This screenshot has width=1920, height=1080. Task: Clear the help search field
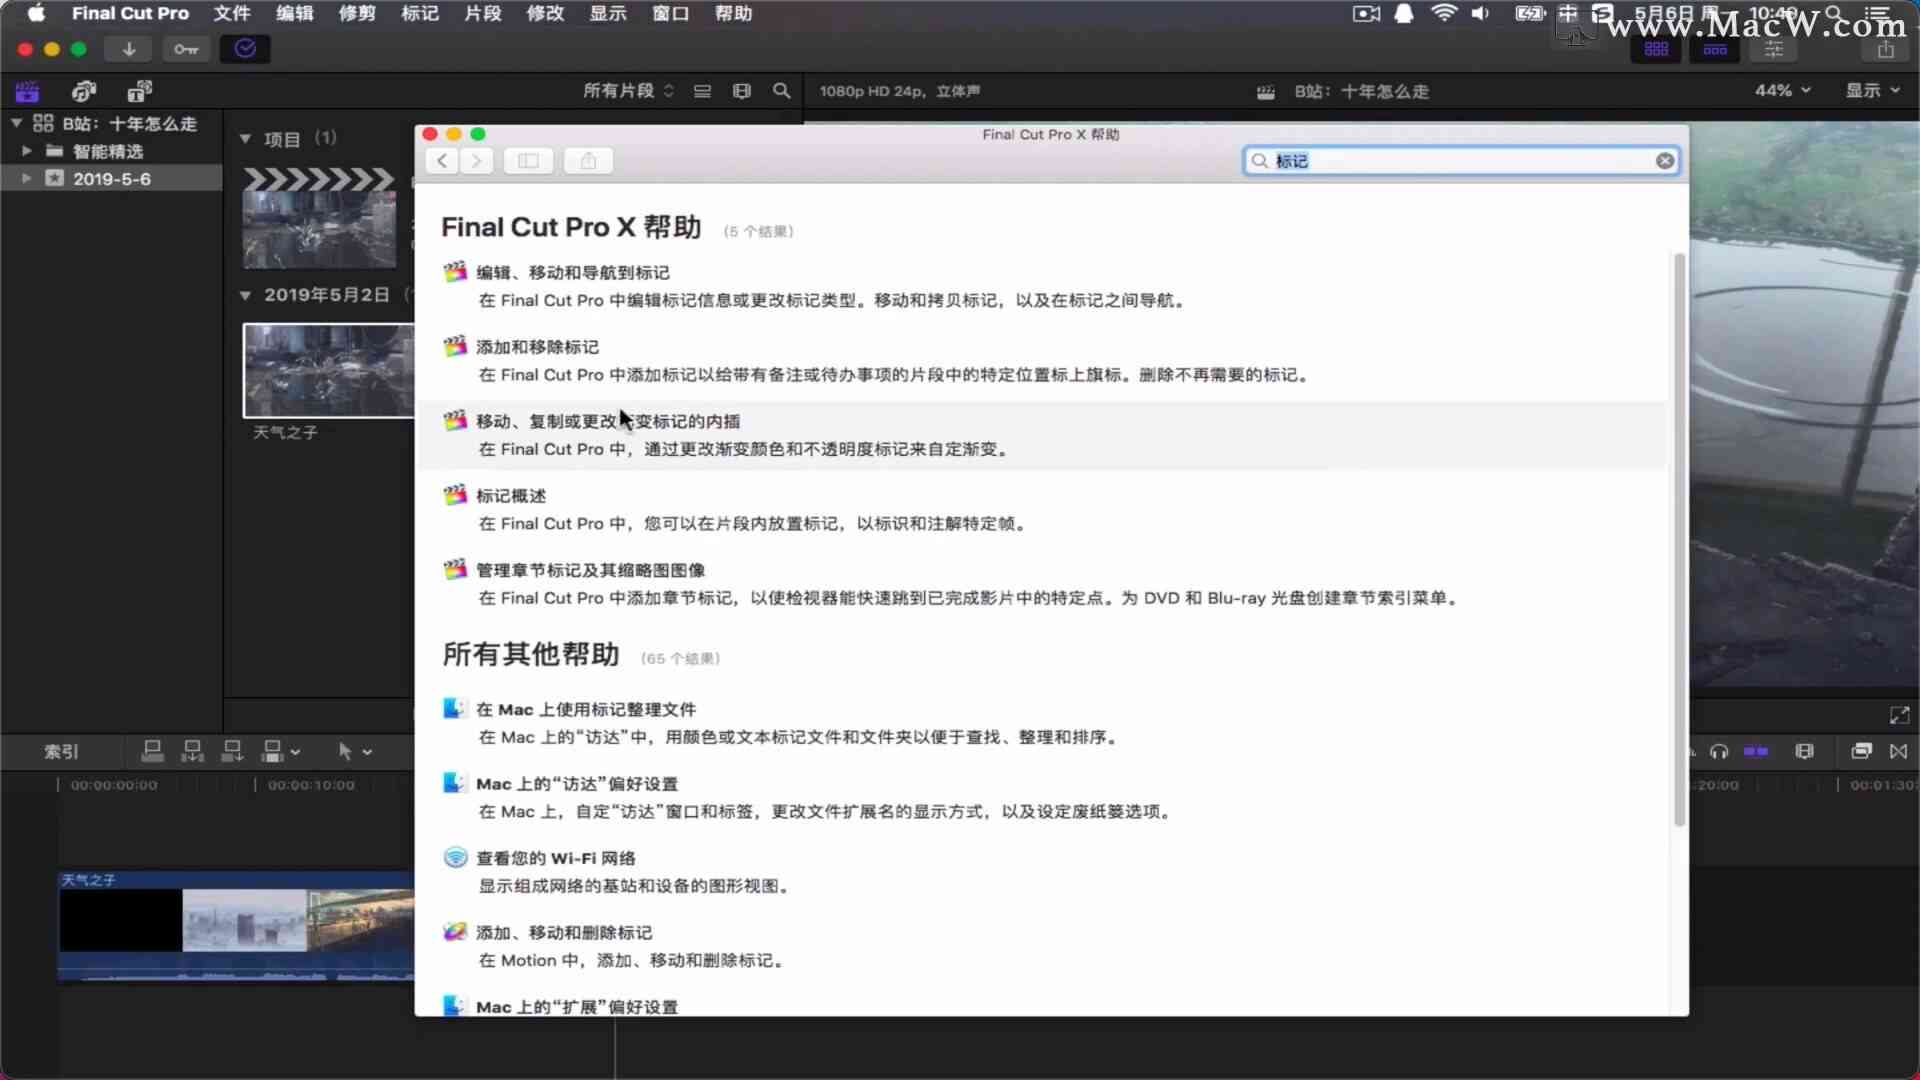click(x=1665, y=161)
